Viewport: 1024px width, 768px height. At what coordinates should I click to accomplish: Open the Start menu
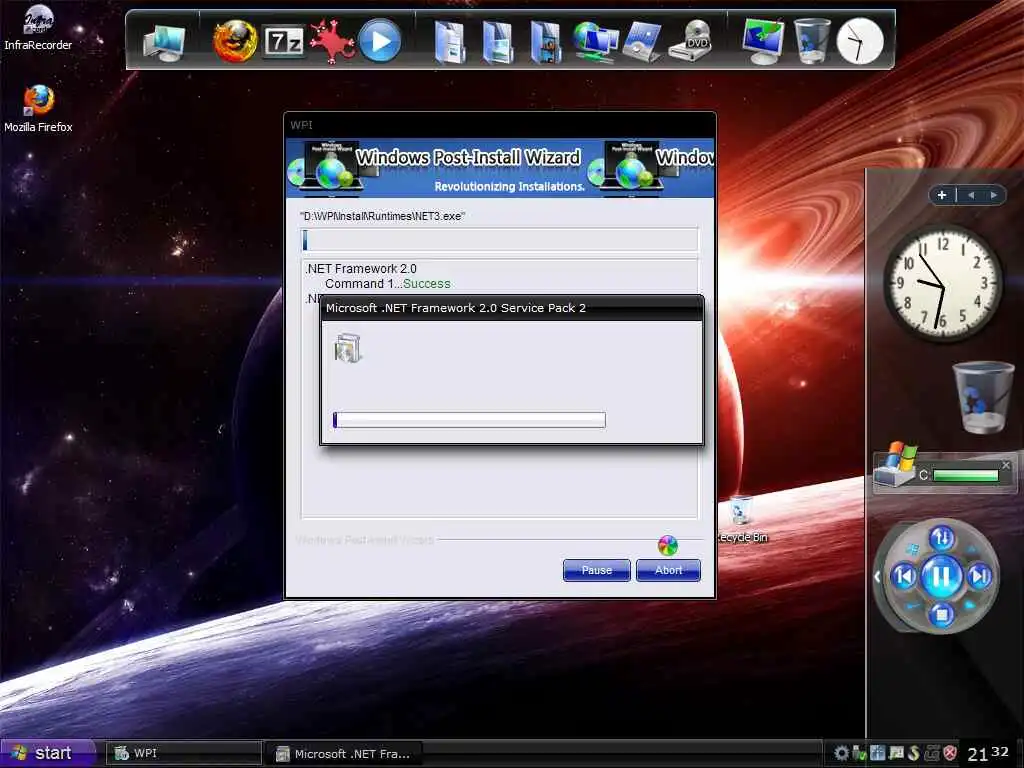(x=47, y=753)
